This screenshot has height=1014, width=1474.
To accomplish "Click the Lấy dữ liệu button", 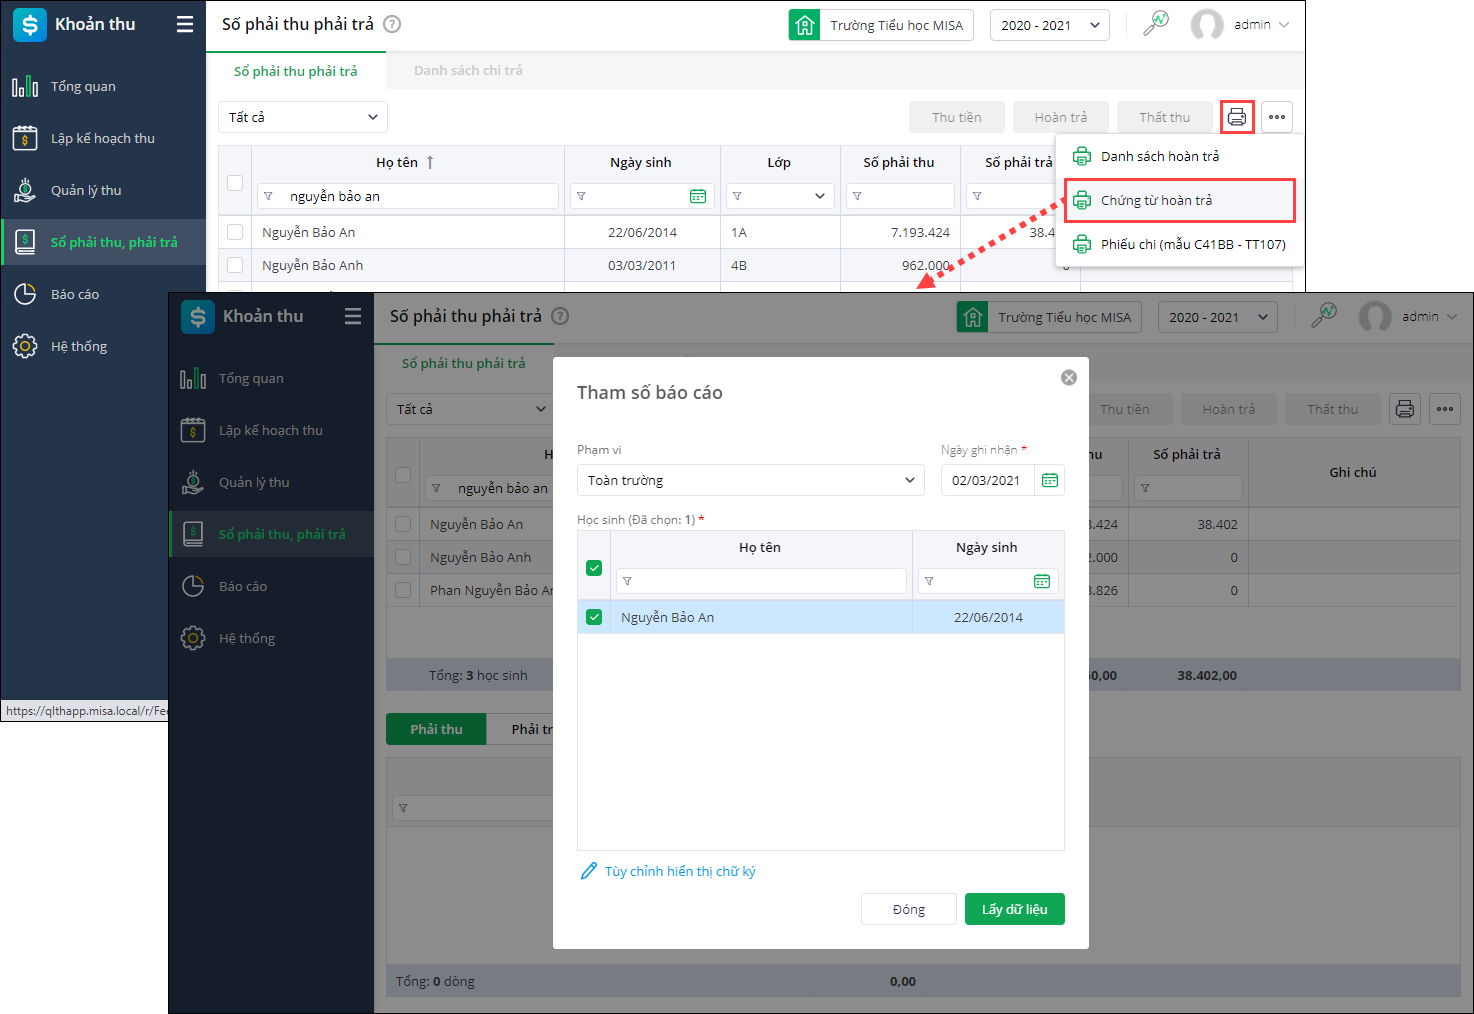I will (x=1015, y=909).
